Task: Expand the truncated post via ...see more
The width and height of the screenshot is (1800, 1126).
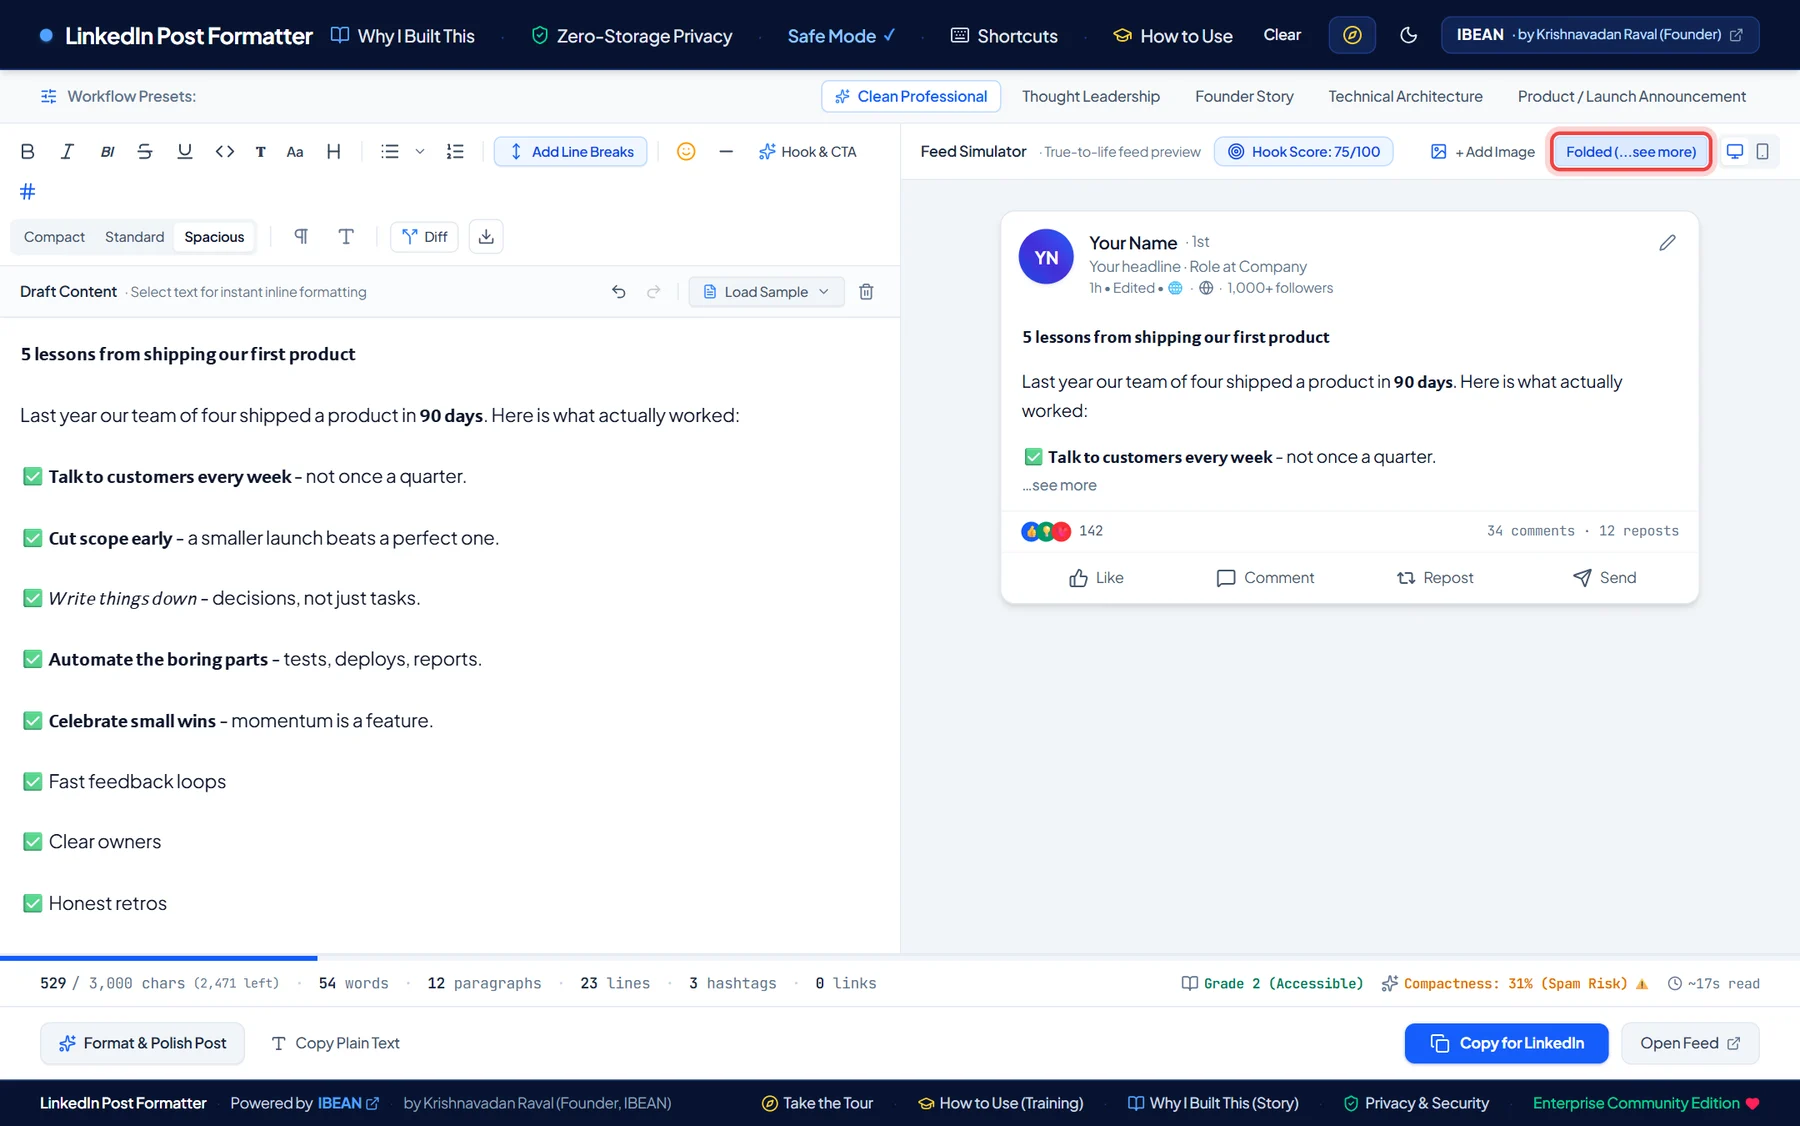Action: tap(1059, 485)
